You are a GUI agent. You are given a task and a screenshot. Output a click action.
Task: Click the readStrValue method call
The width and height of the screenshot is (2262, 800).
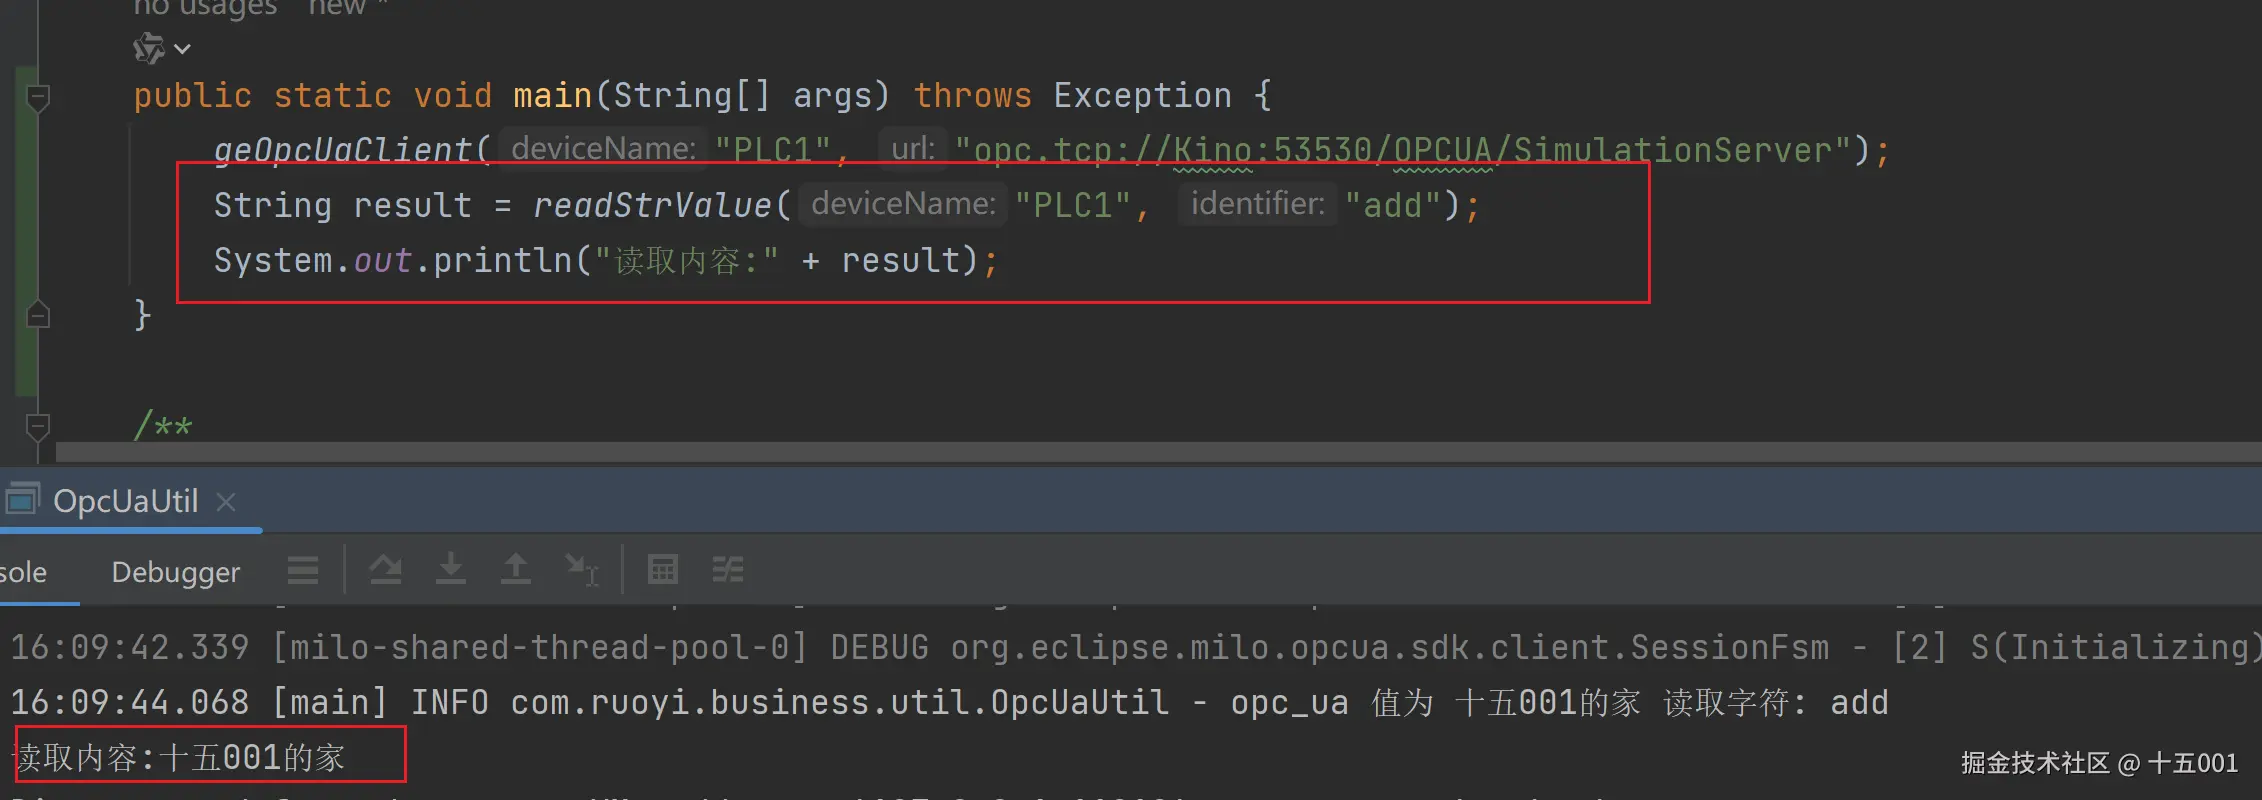(652, 205)
